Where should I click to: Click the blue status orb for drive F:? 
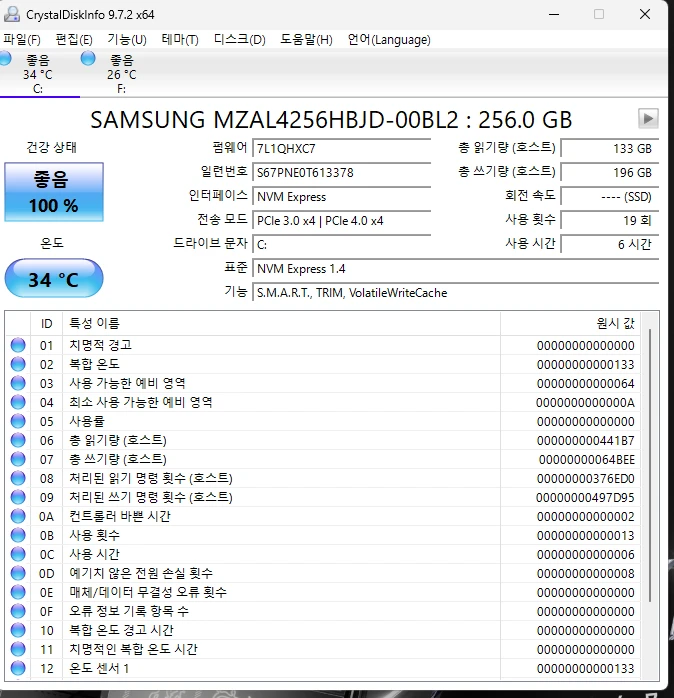click(88, 58)
